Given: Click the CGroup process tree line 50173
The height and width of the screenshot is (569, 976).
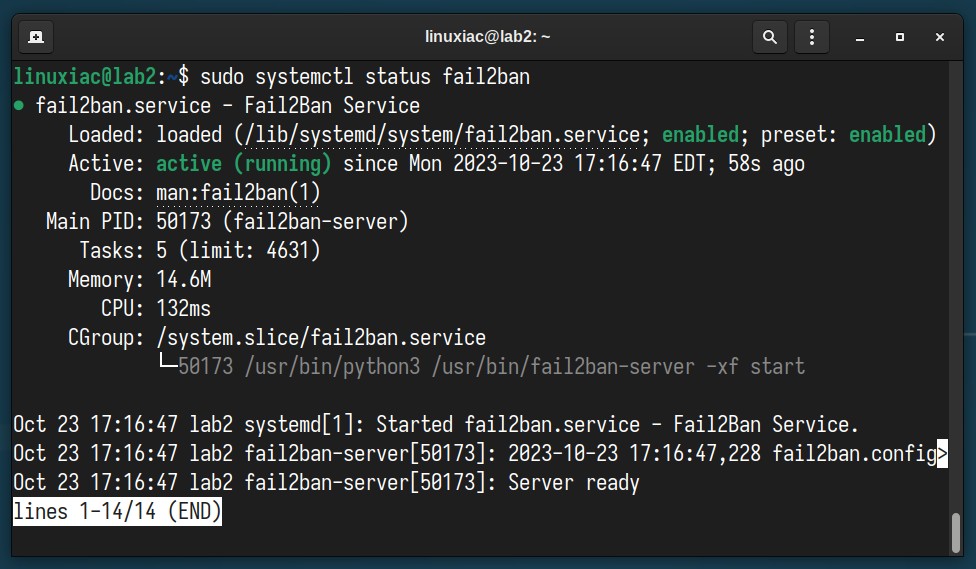Looking at the screenshot, I should click(x=482, y=366).
